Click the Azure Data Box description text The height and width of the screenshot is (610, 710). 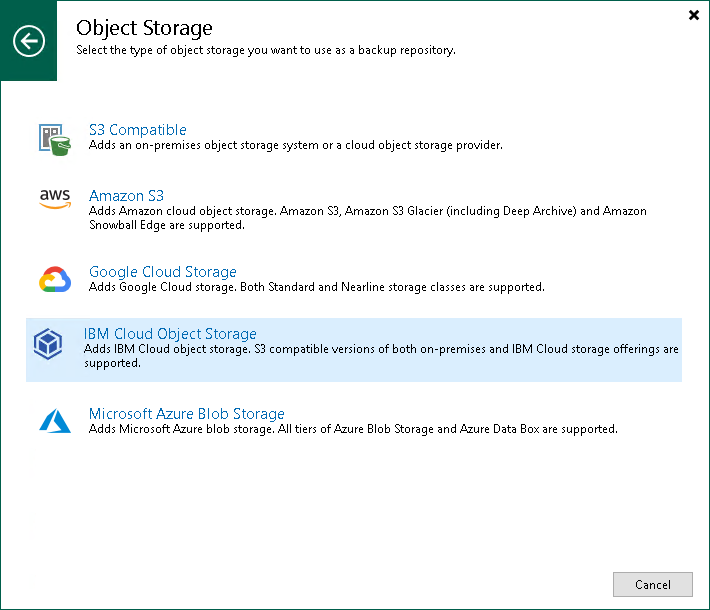(353, 429)
